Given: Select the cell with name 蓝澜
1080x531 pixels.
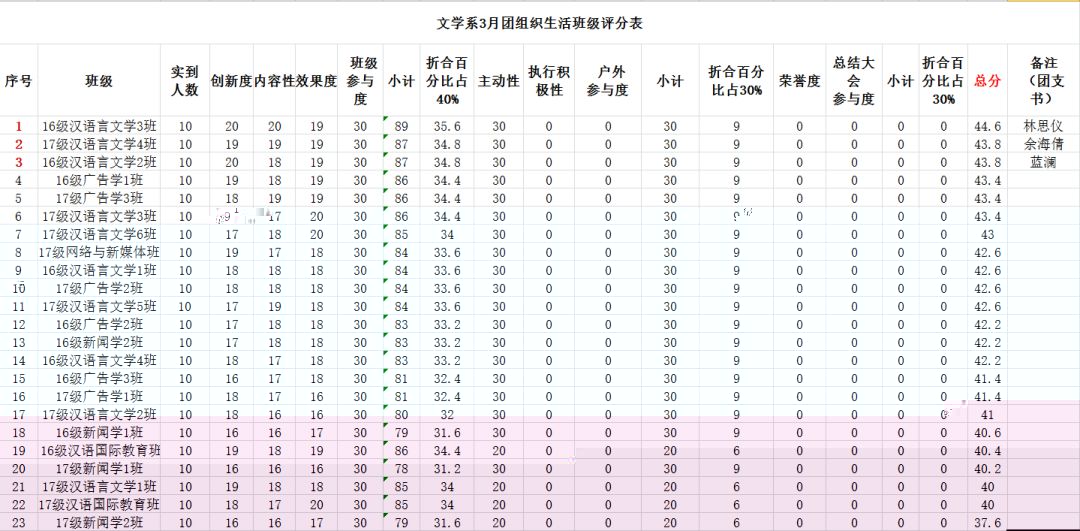Looking at the screenshot, I should (x=1043, y=163).
